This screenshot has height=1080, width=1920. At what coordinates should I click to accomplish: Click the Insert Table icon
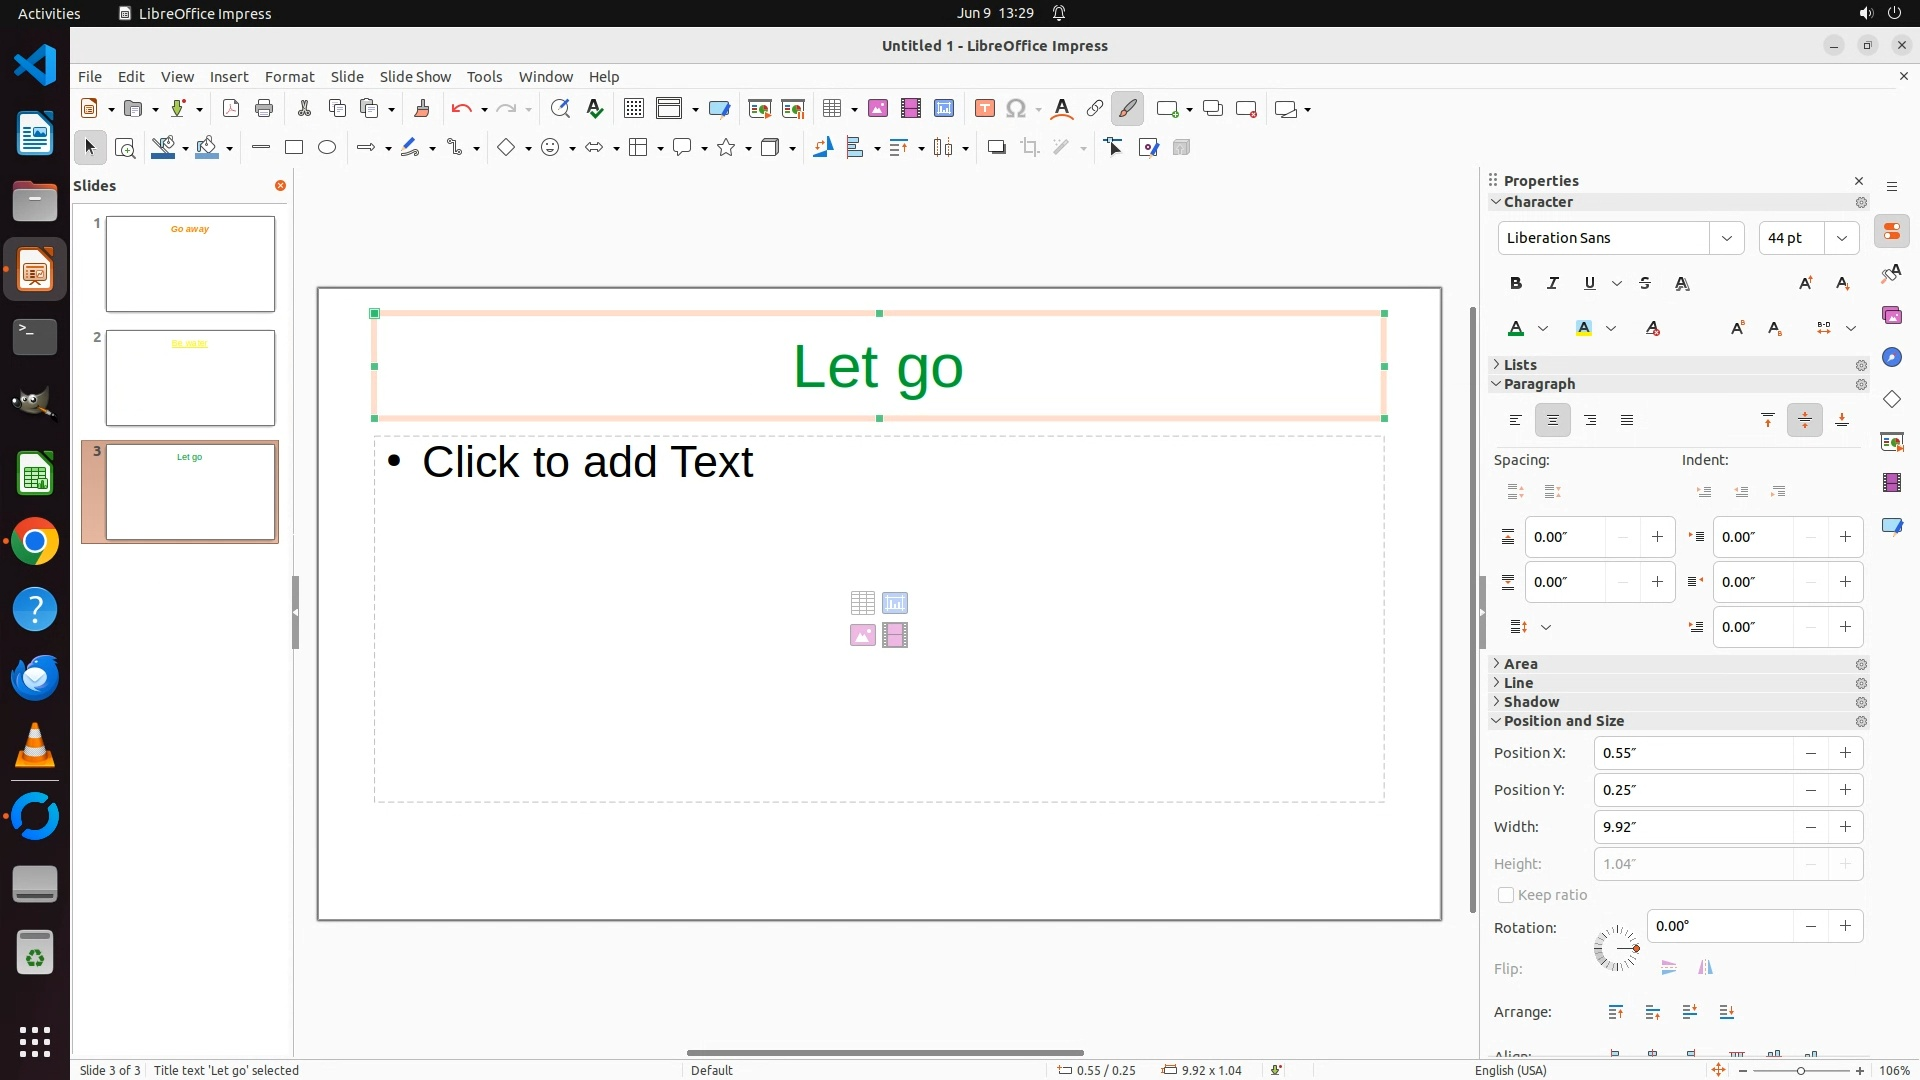(x=831, y=109)
